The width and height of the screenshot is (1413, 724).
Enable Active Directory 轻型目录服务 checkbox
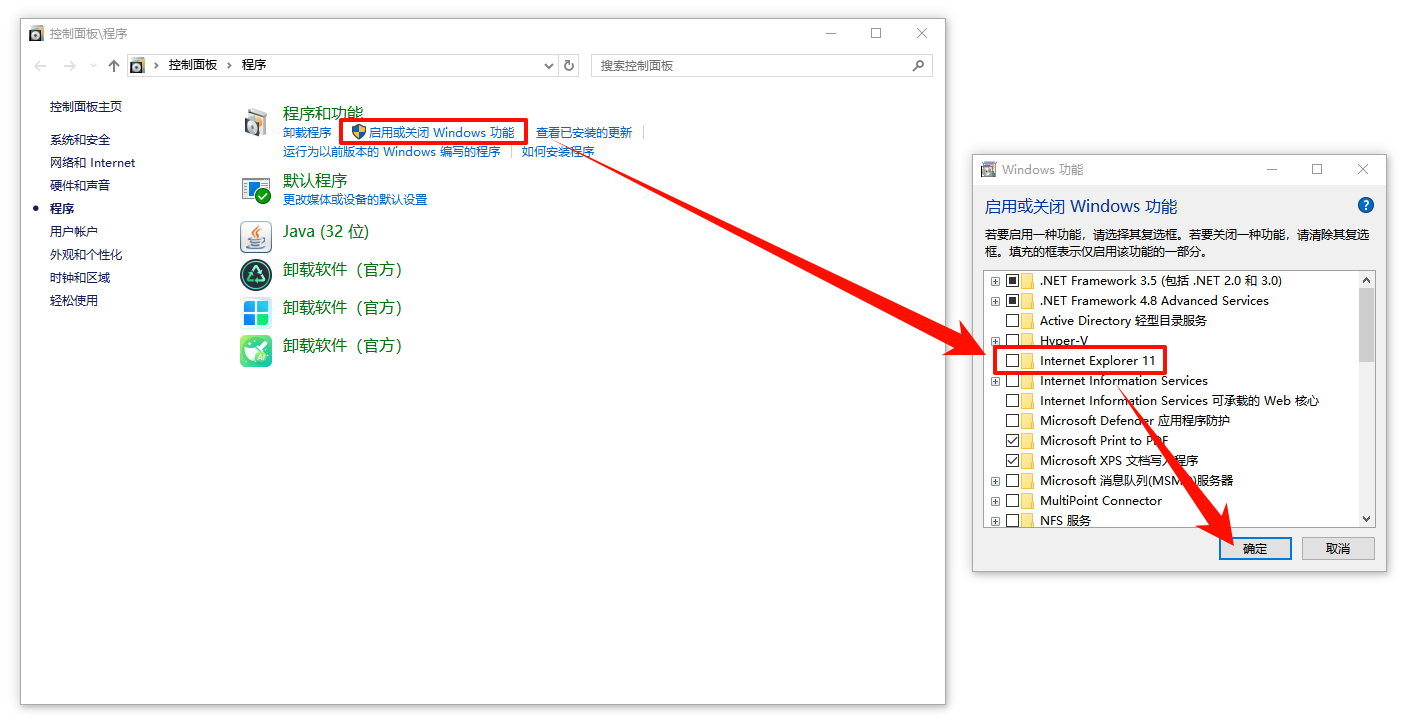(x=1012, y=321)
